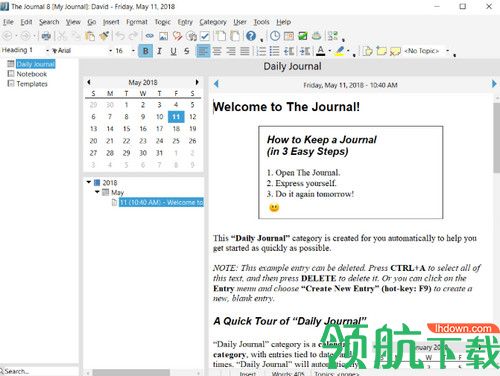
Task: Go to previous month in calendar
Action: click(89, 82)
